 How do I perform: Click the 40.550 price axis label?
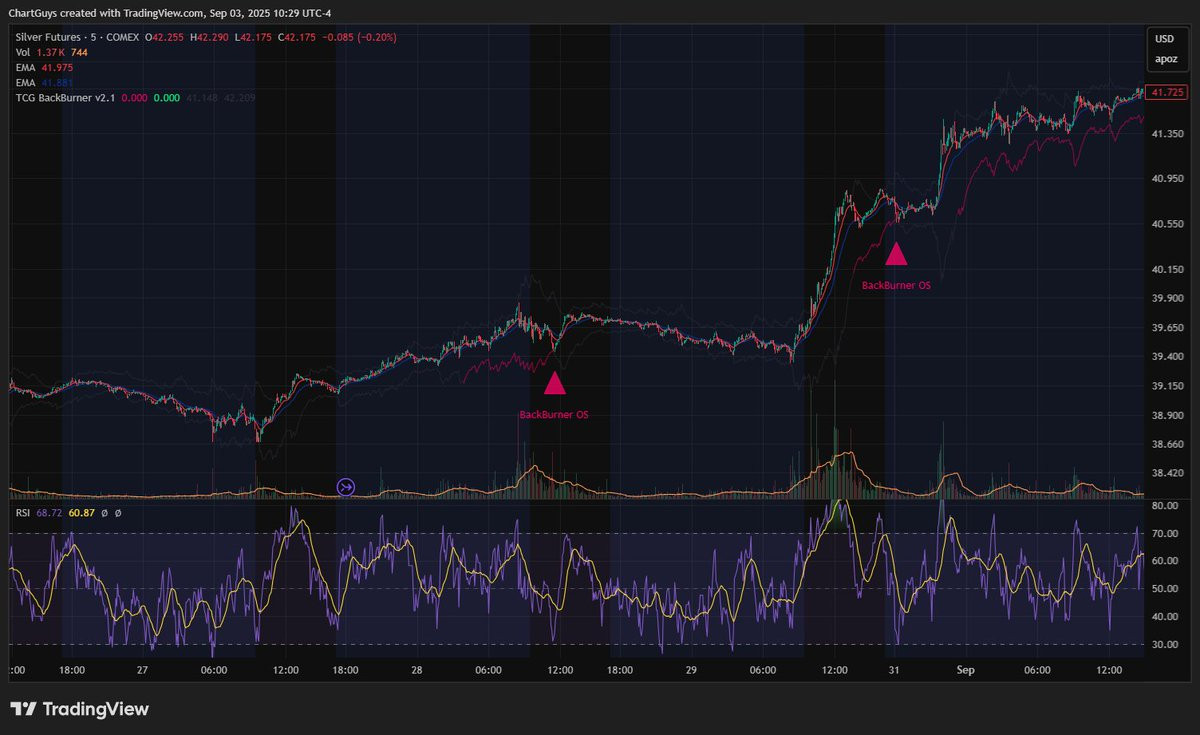[1166, 224]
